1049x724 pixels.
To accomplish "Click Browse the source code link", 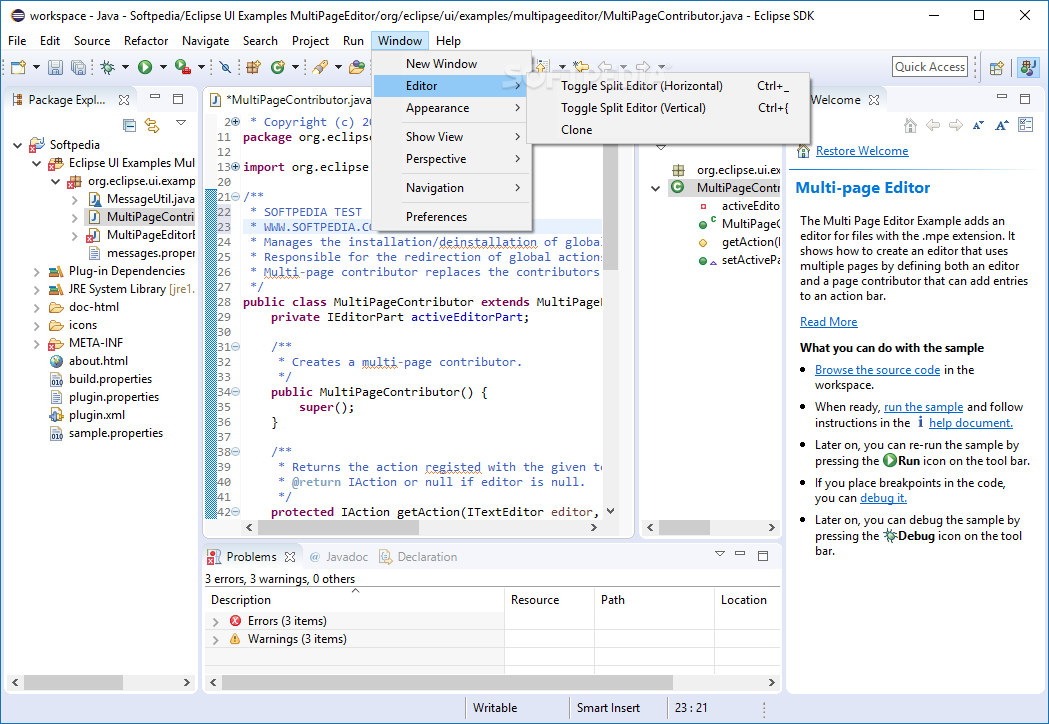I will coord(877,370).
